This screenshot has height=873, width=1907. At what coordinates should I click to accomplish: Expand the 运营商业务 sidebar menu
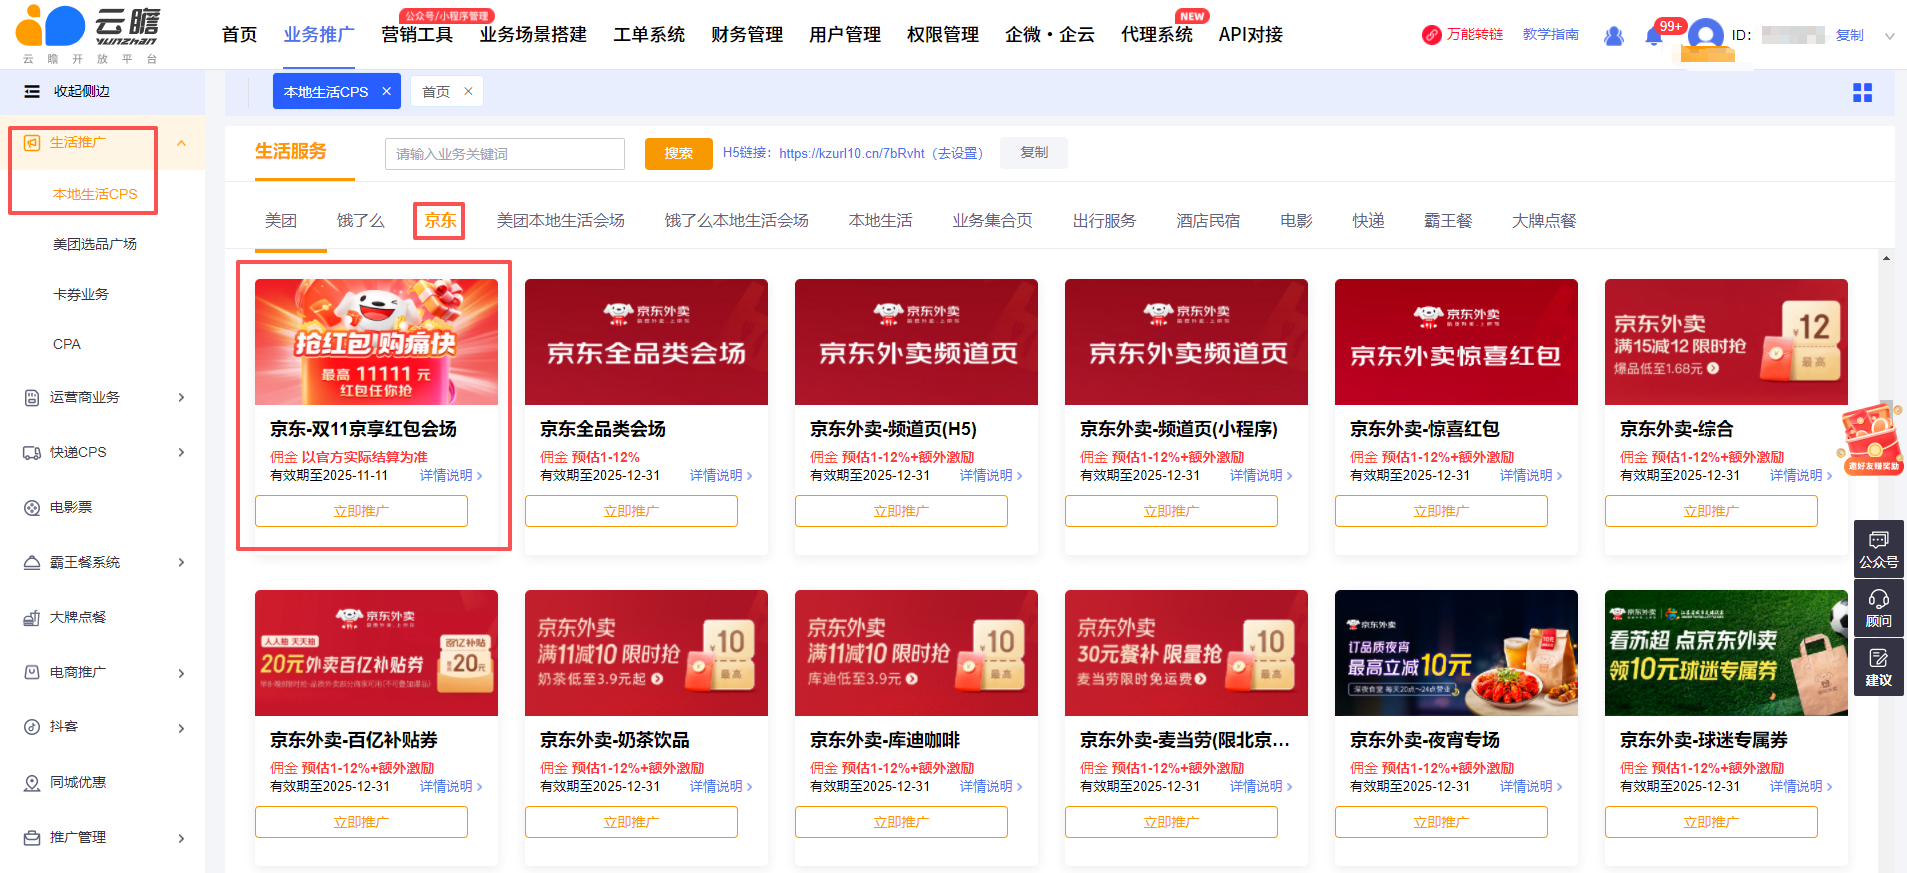point(181,397)
